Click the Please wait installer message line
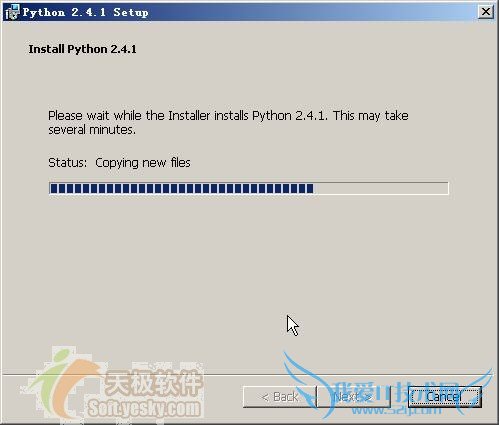499x425 pixels. [228, 116]
